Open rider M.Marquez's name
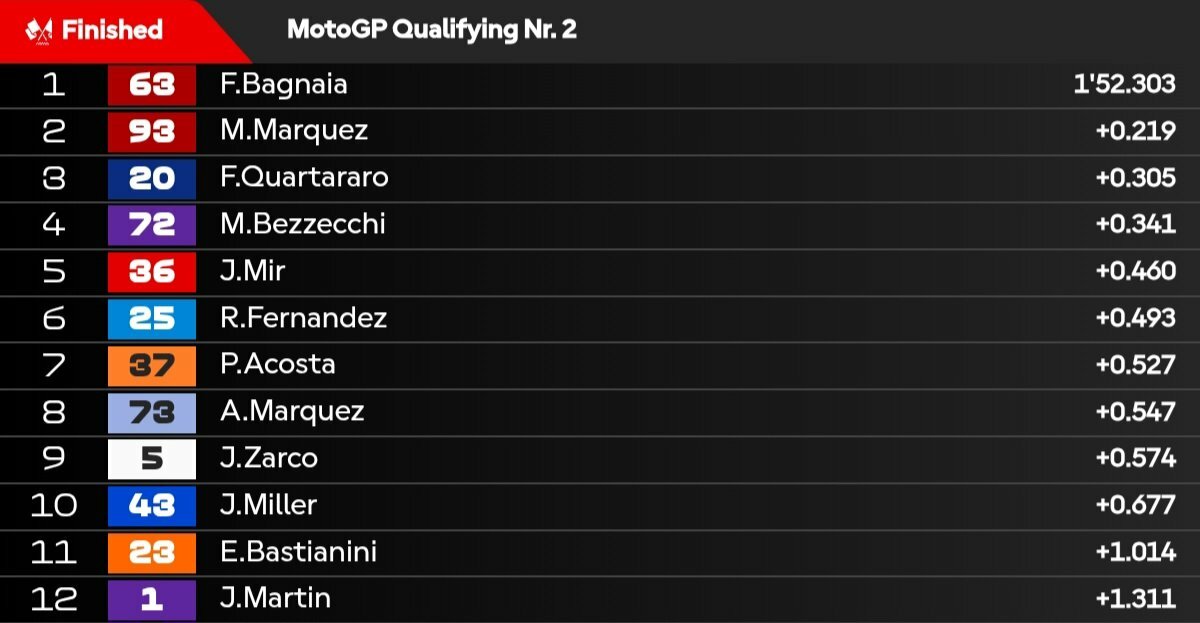 tap(294, 131)
